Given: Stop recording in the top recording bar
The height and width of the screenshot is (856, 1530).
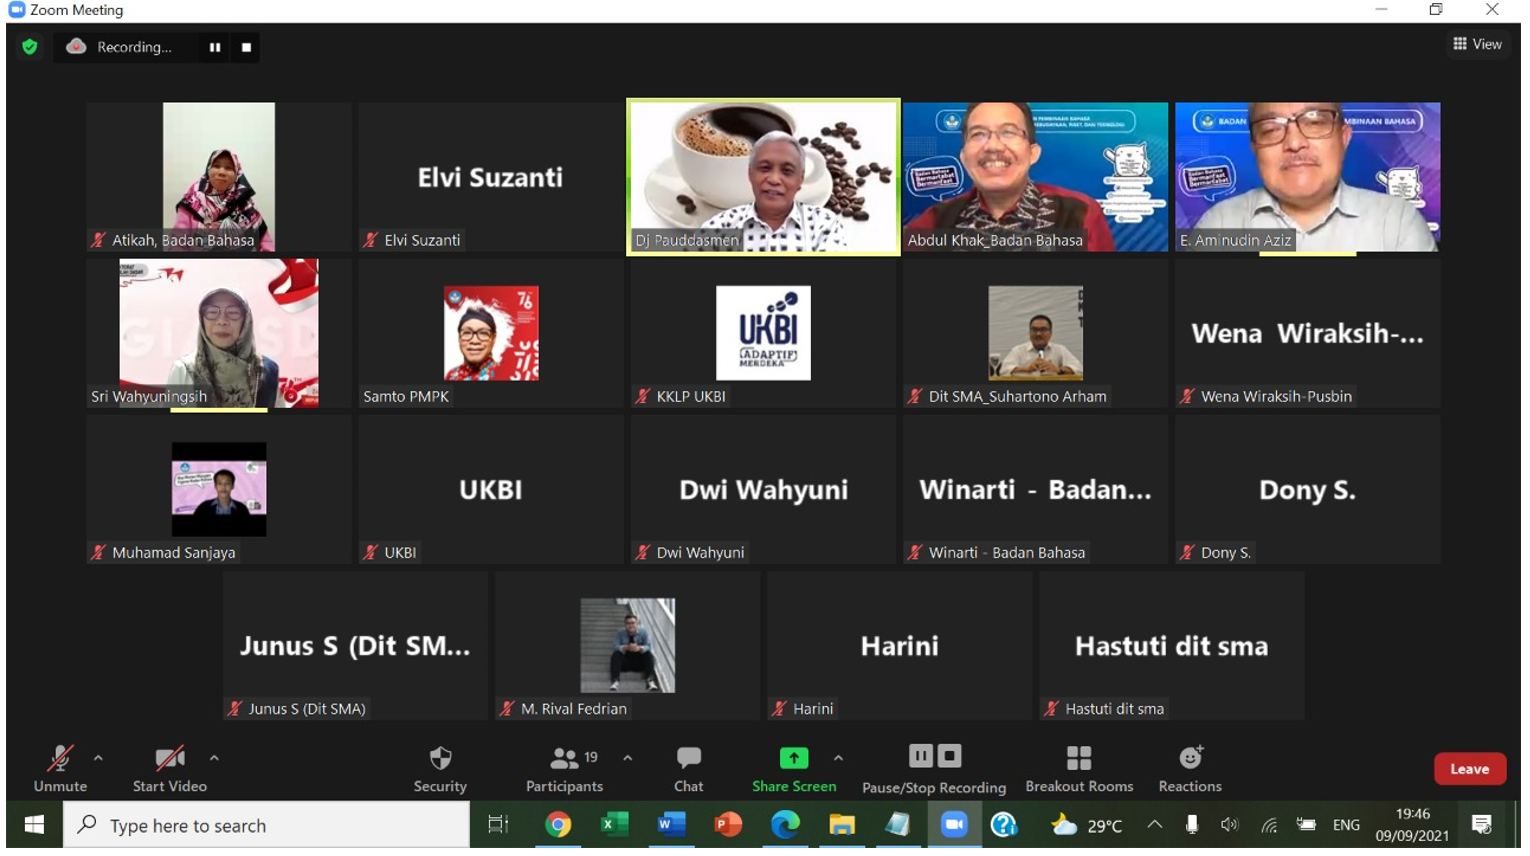Looking at the screenshot, I should click(x=246, y=47).
